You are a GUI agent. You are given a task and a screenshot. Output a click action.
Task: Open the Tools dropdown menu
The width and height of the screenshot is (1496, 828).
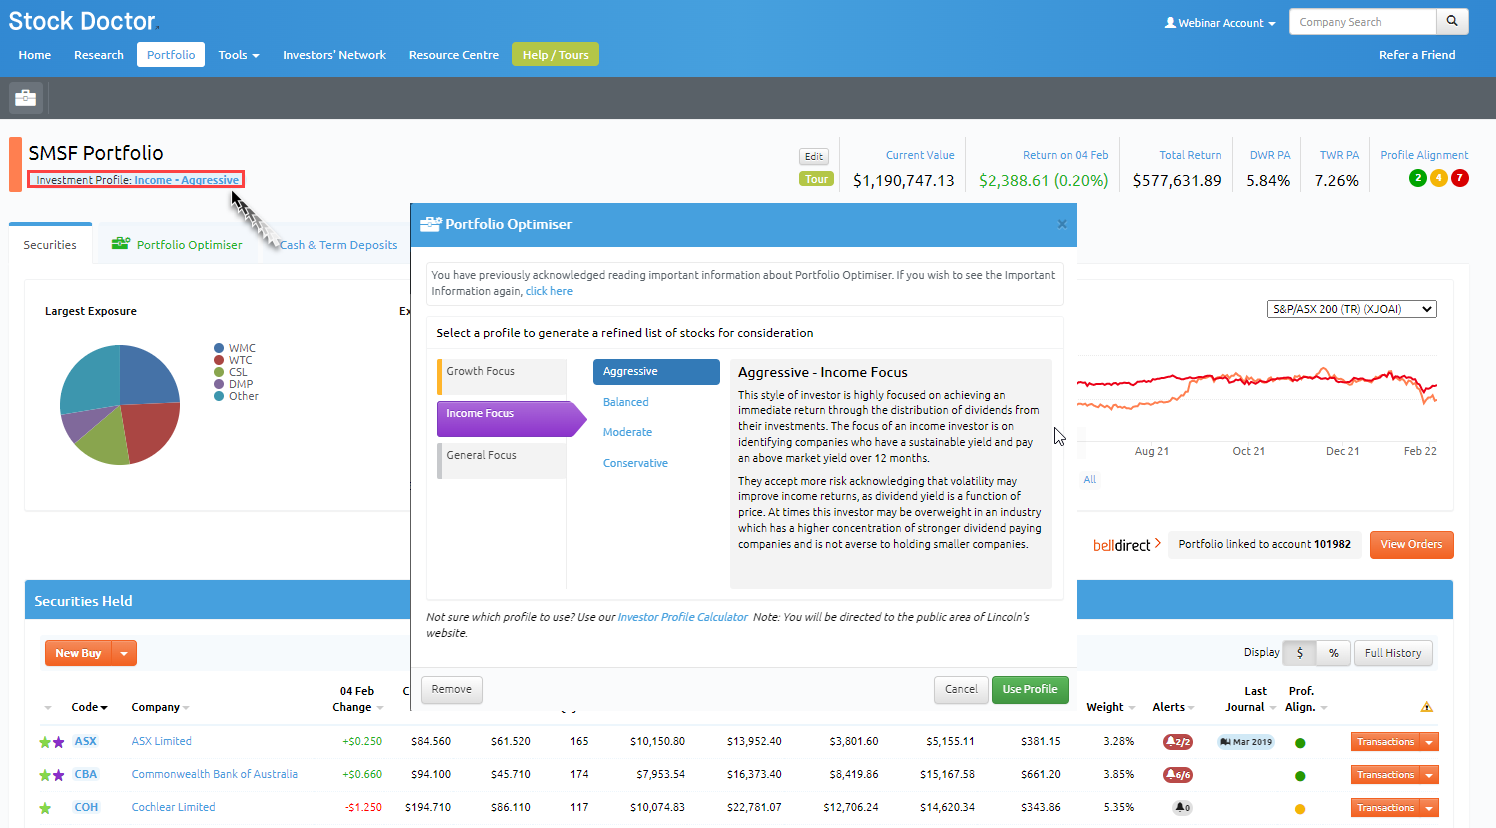coord(239,55)
